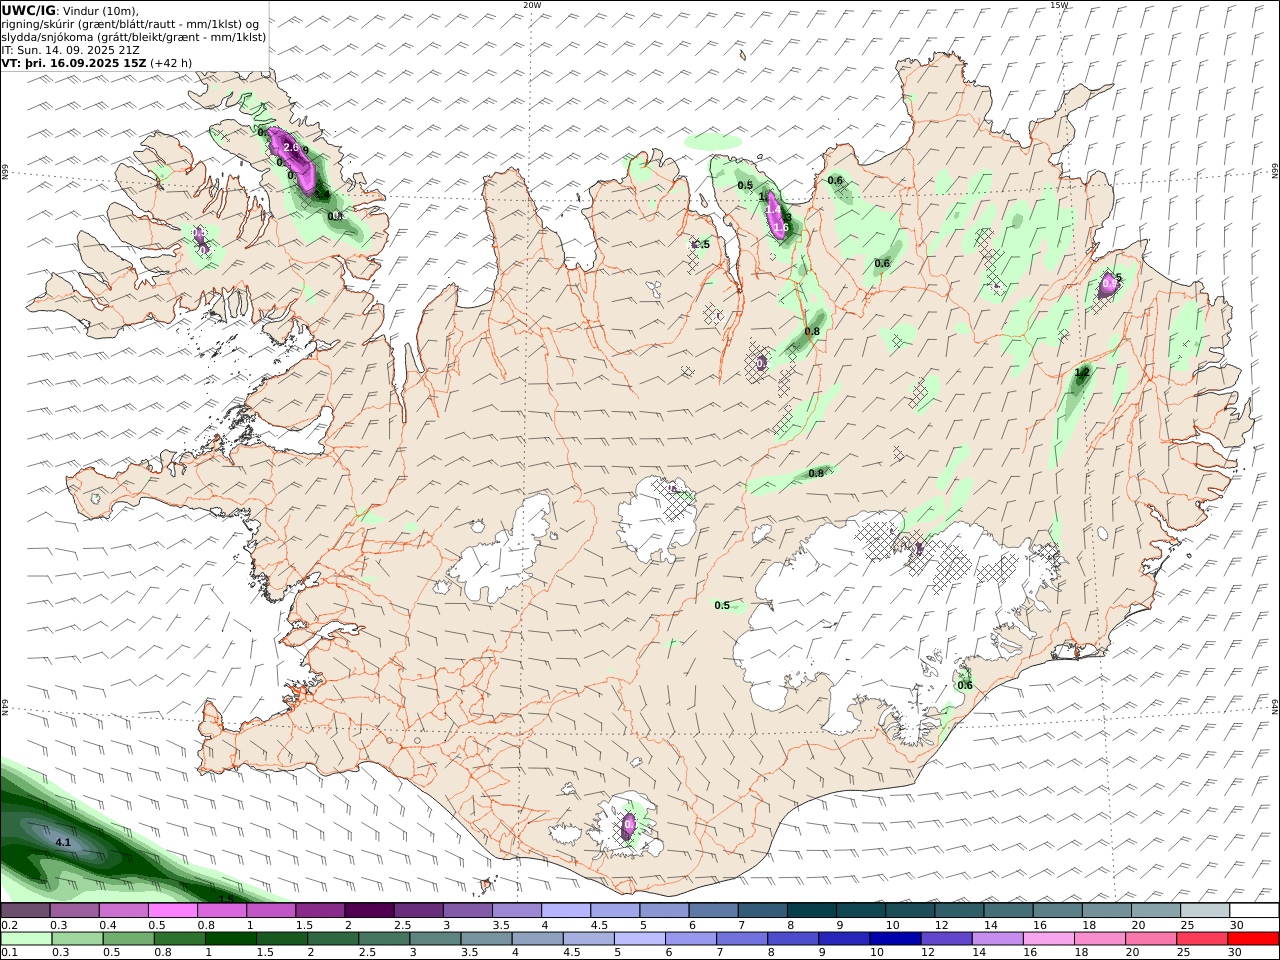Pick the 30 white upper-row swatch
The height and width of the screenshot is (960, 1280).
pos(1252,911)
